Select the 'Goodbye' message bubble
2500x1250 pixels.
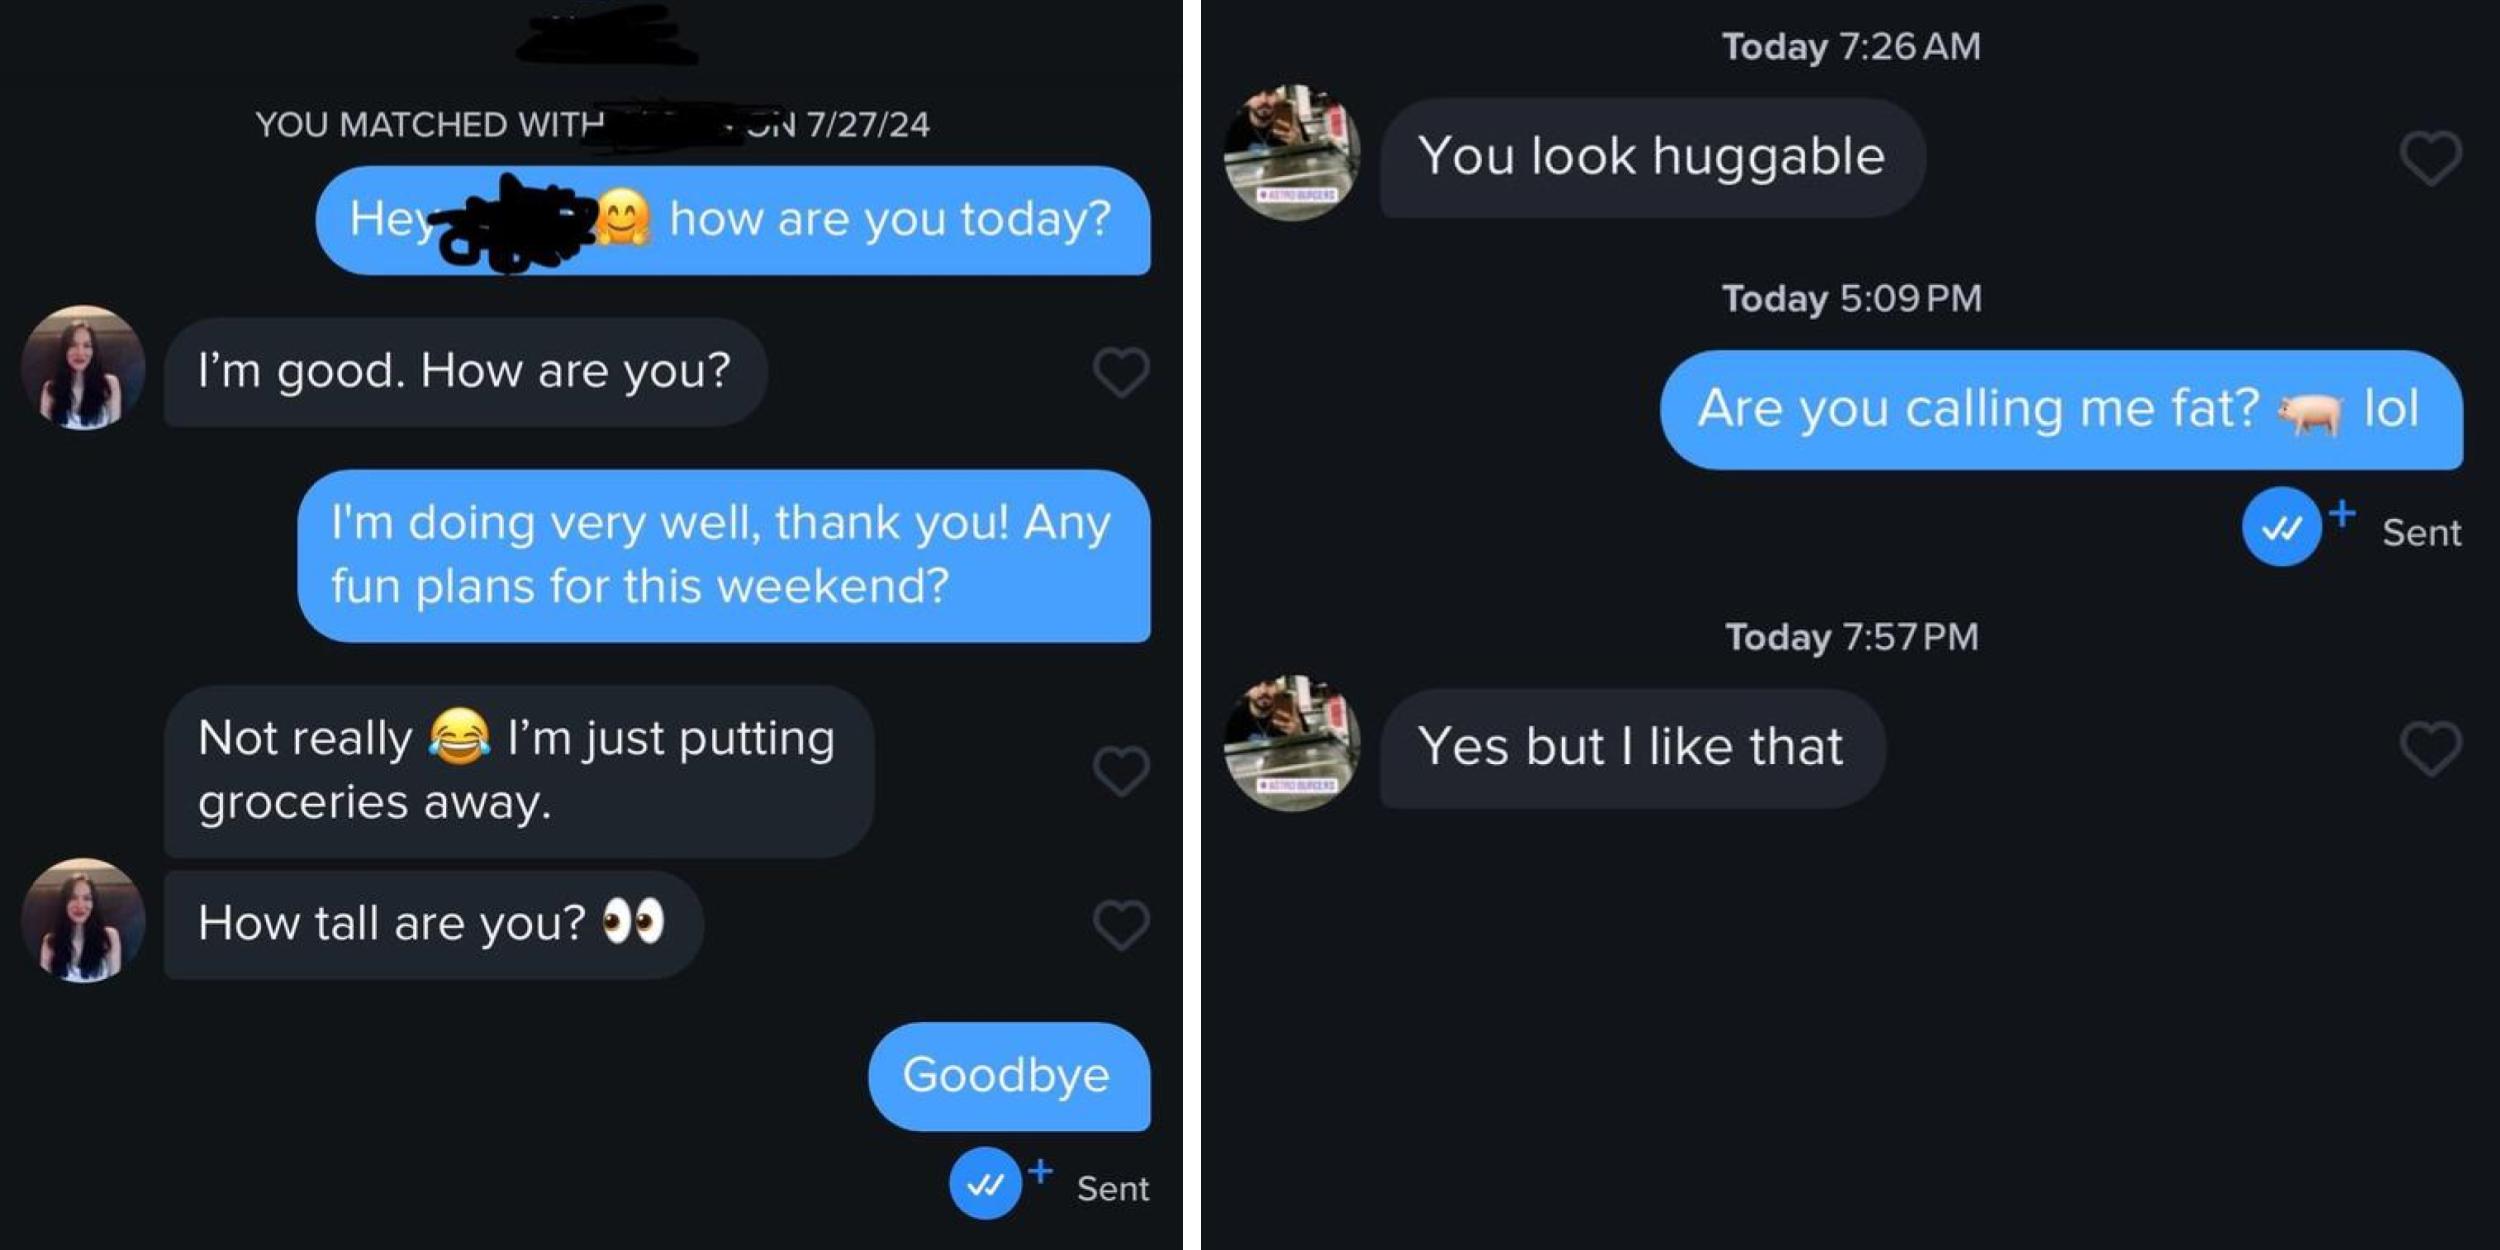pos(1007,1079)
